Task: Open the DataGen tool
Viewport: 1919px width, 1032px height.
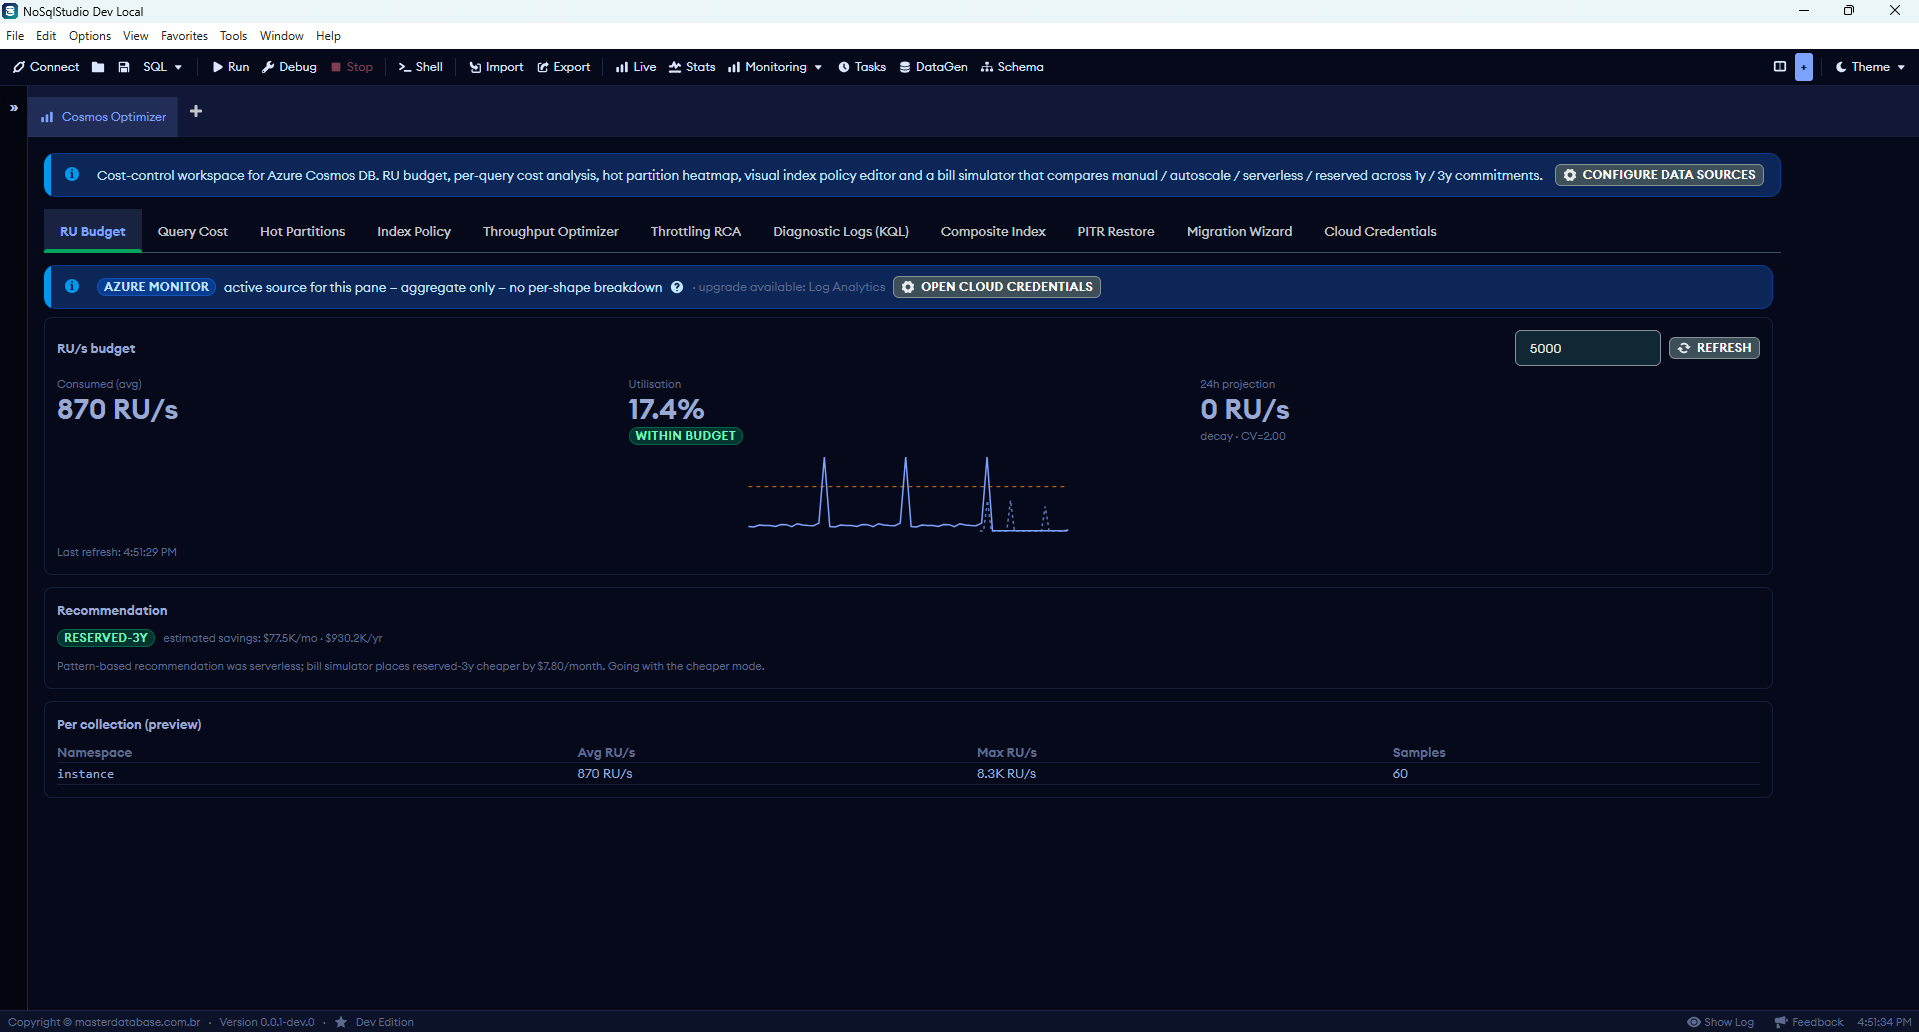Action: (934, 67)
